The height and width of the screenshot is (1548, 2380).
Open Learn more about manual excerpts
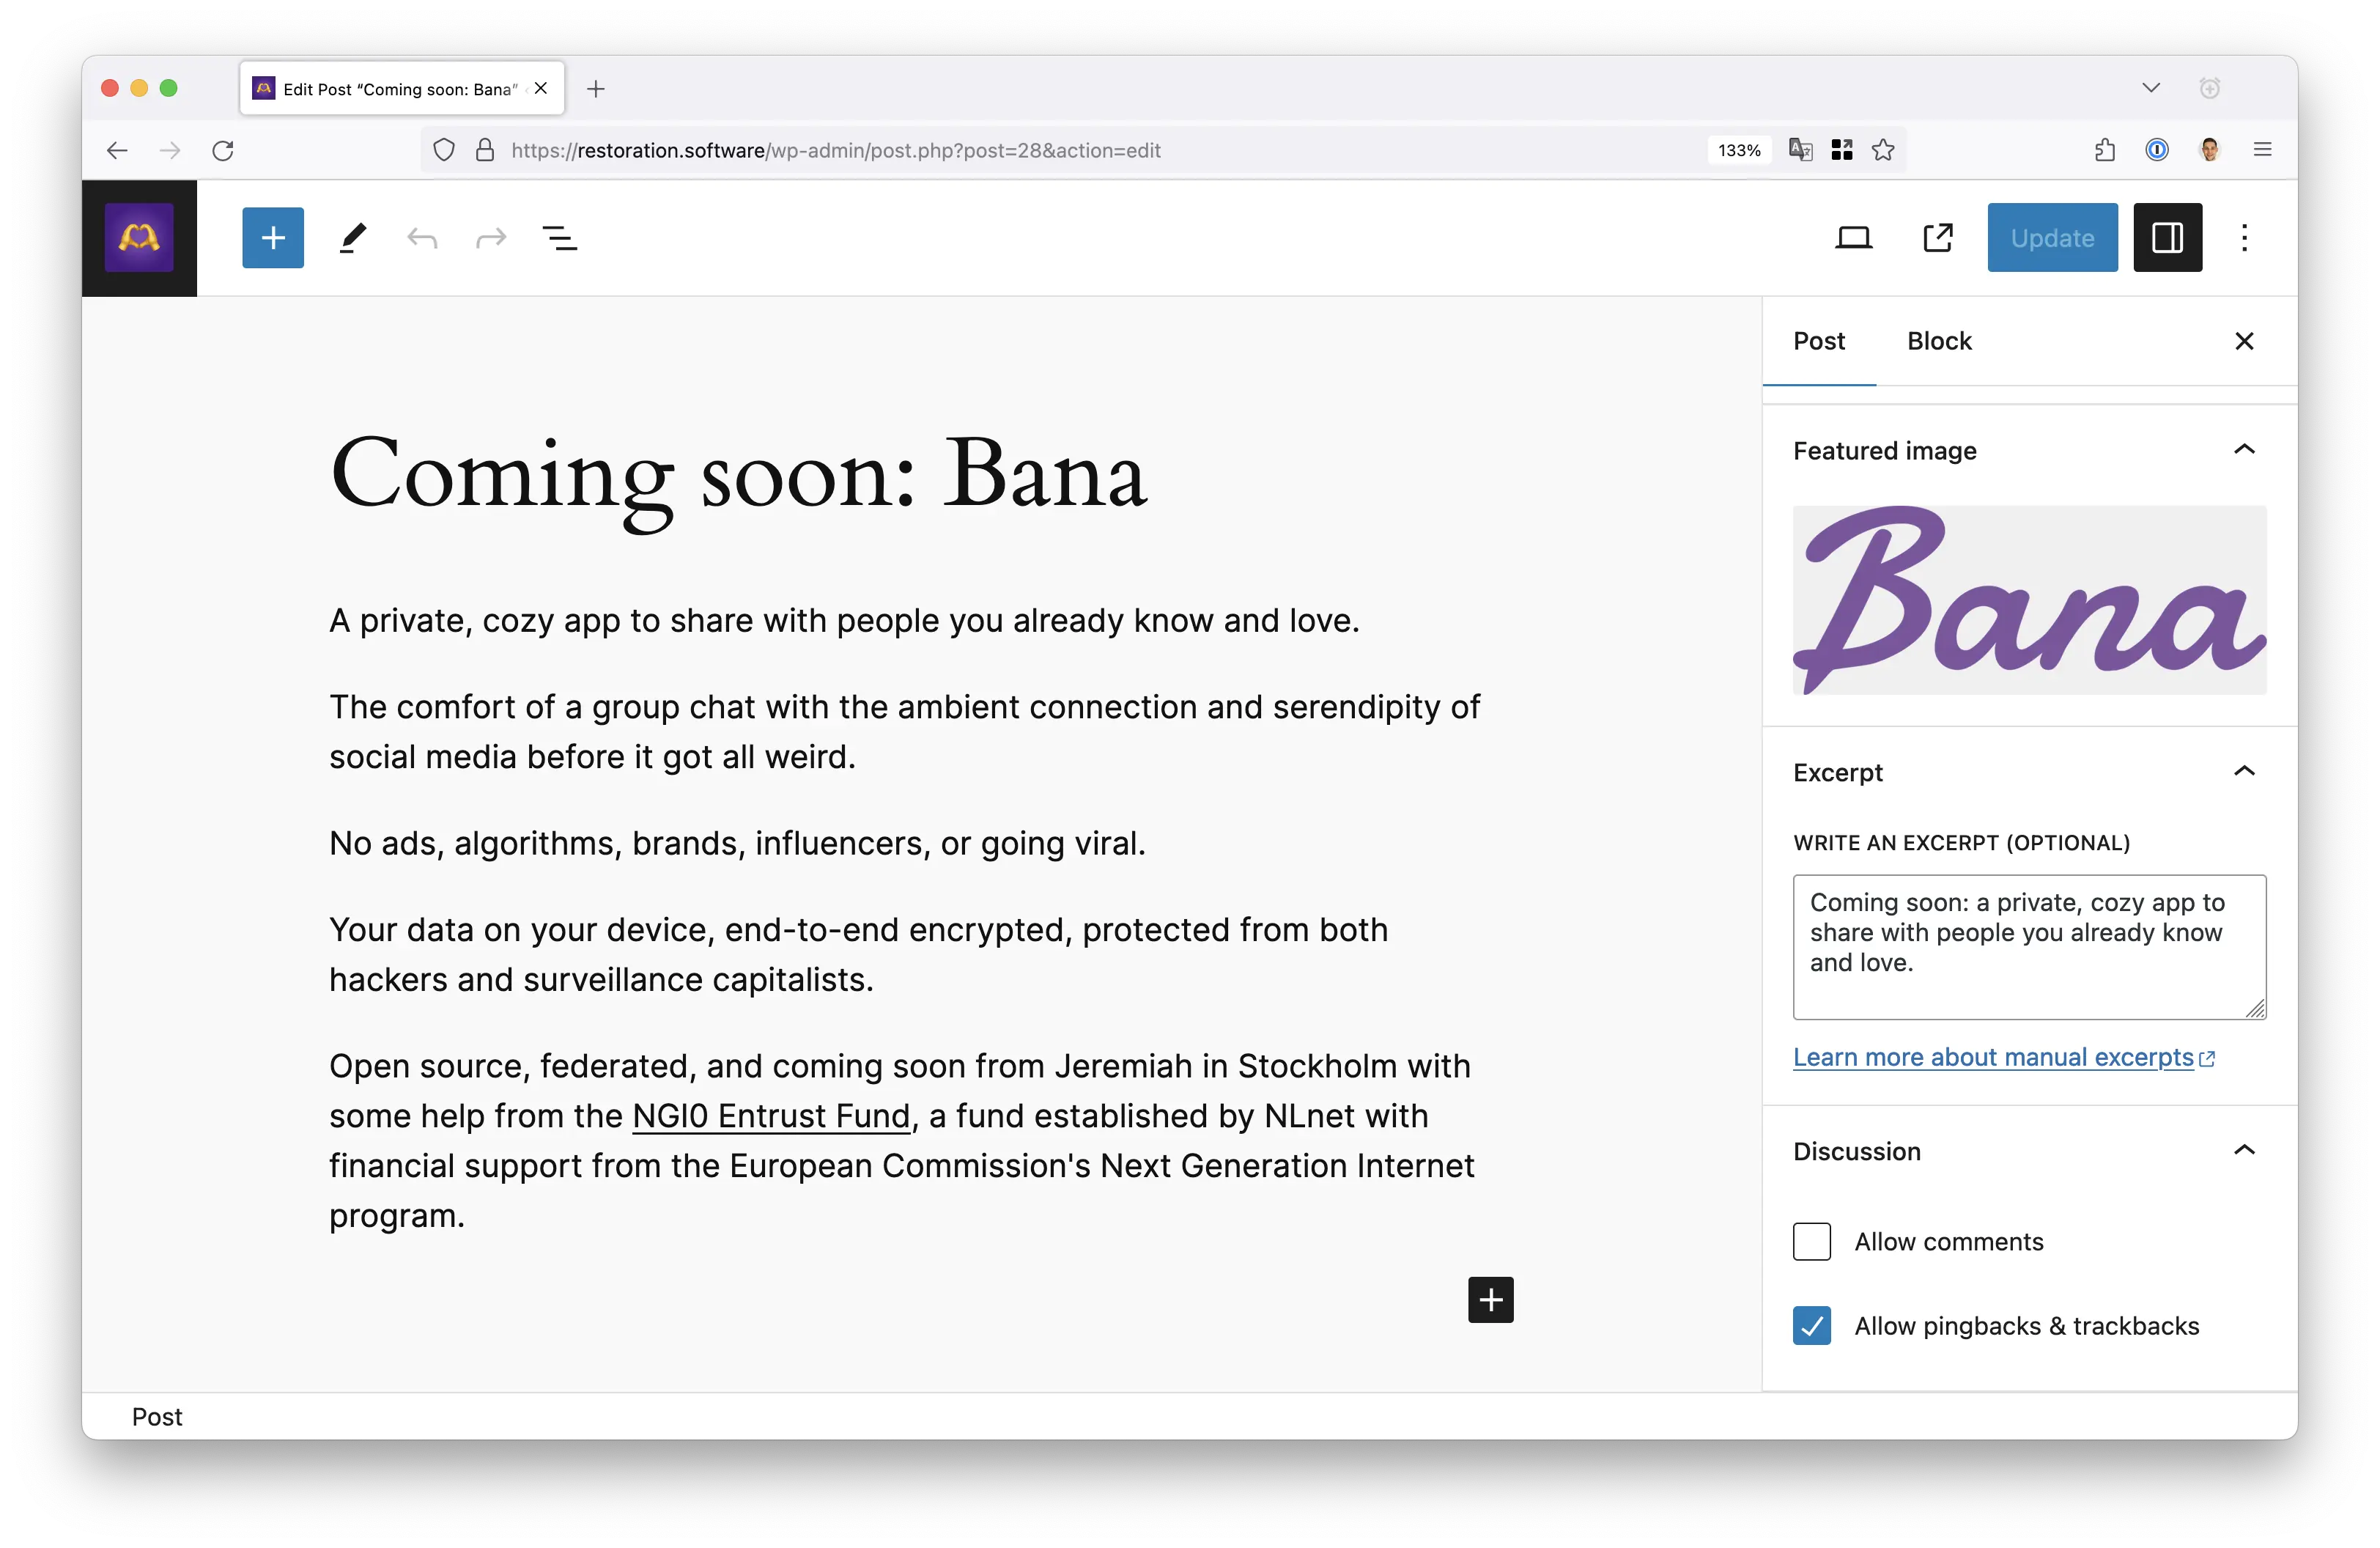pyautogui.click(x=1993, y=1057)
